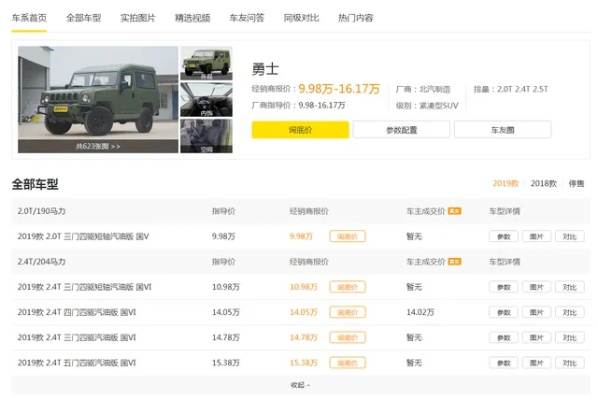Click the orange badge in 2.0T header row
This screenshot has height=400, width=598.
[x=455, y=211]
